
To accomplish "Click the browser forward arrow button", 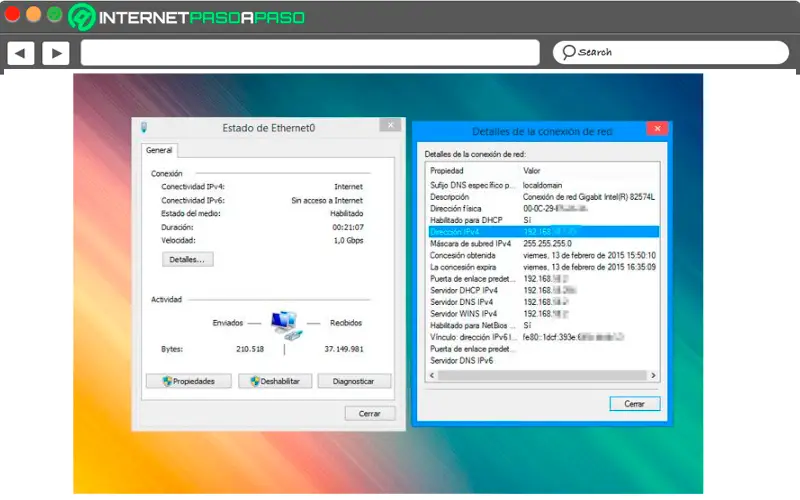I will [x=56, y=53].
